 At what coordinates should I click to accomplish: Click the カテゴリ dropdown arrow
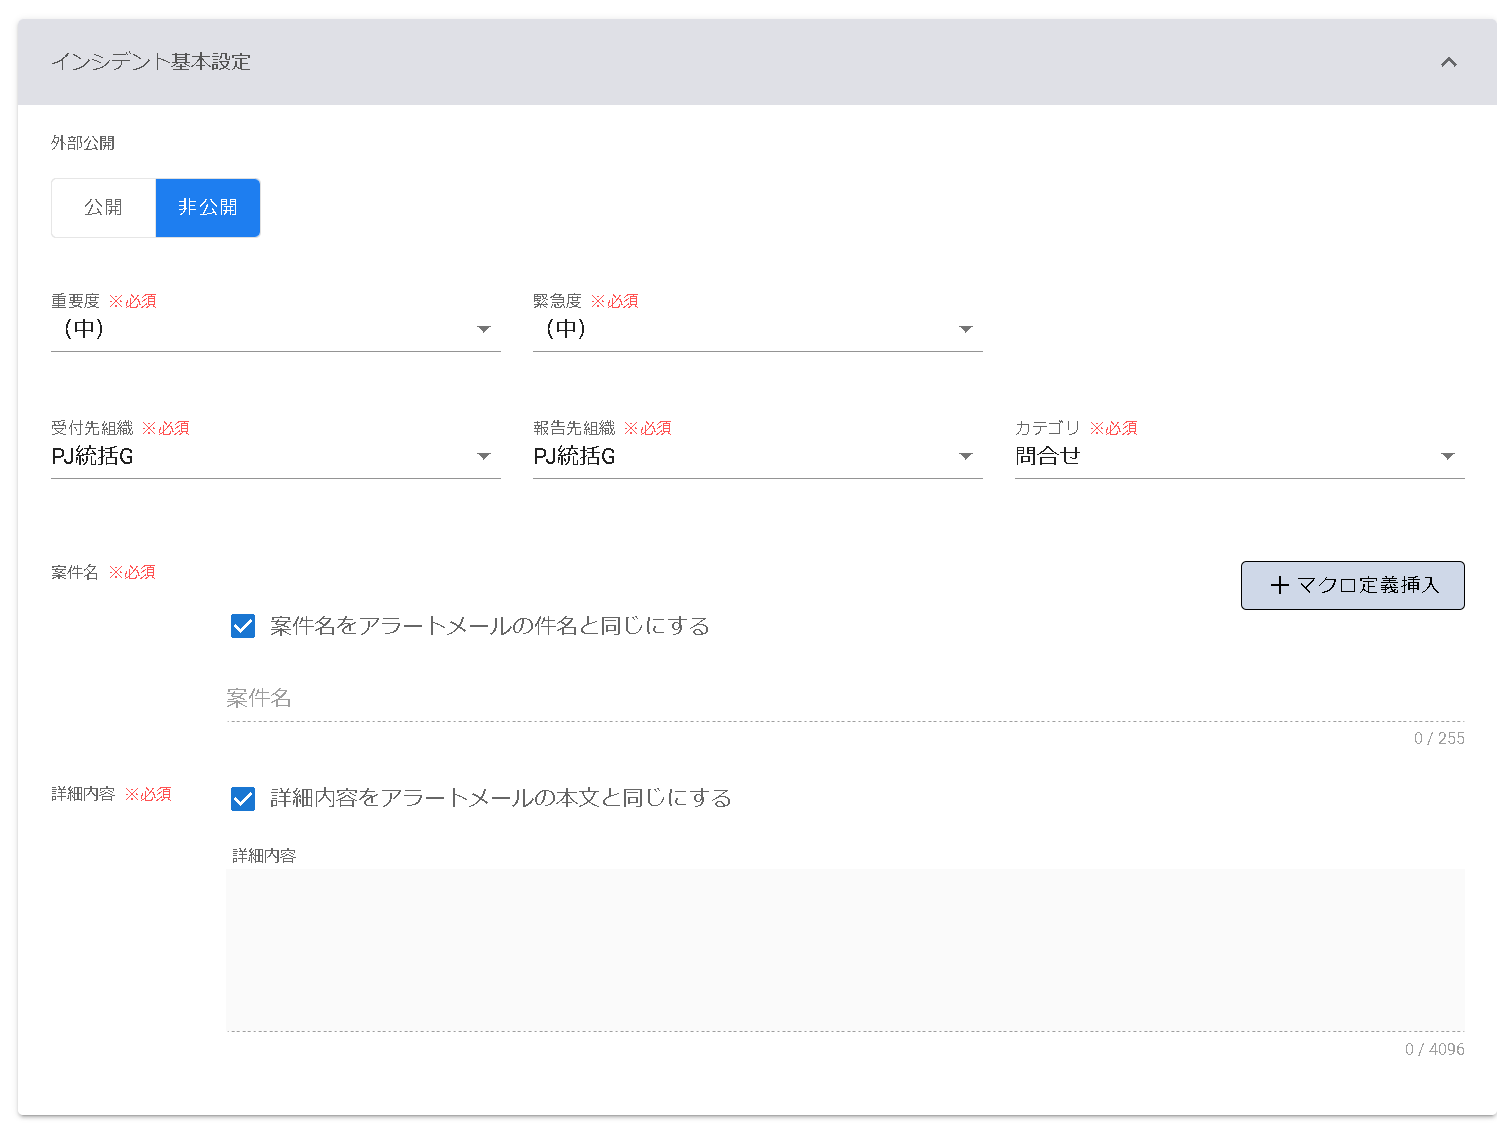pyautogui.click(x=1447, y=456)
